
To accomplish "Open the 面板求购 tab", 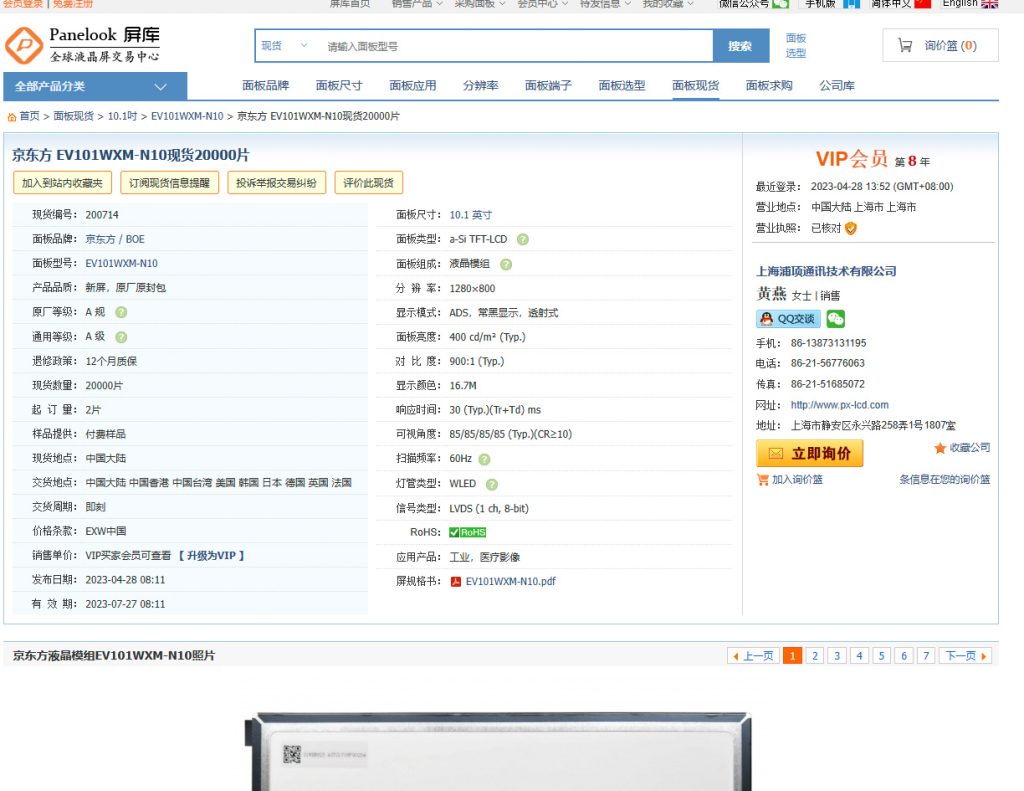I will [769, 86].
